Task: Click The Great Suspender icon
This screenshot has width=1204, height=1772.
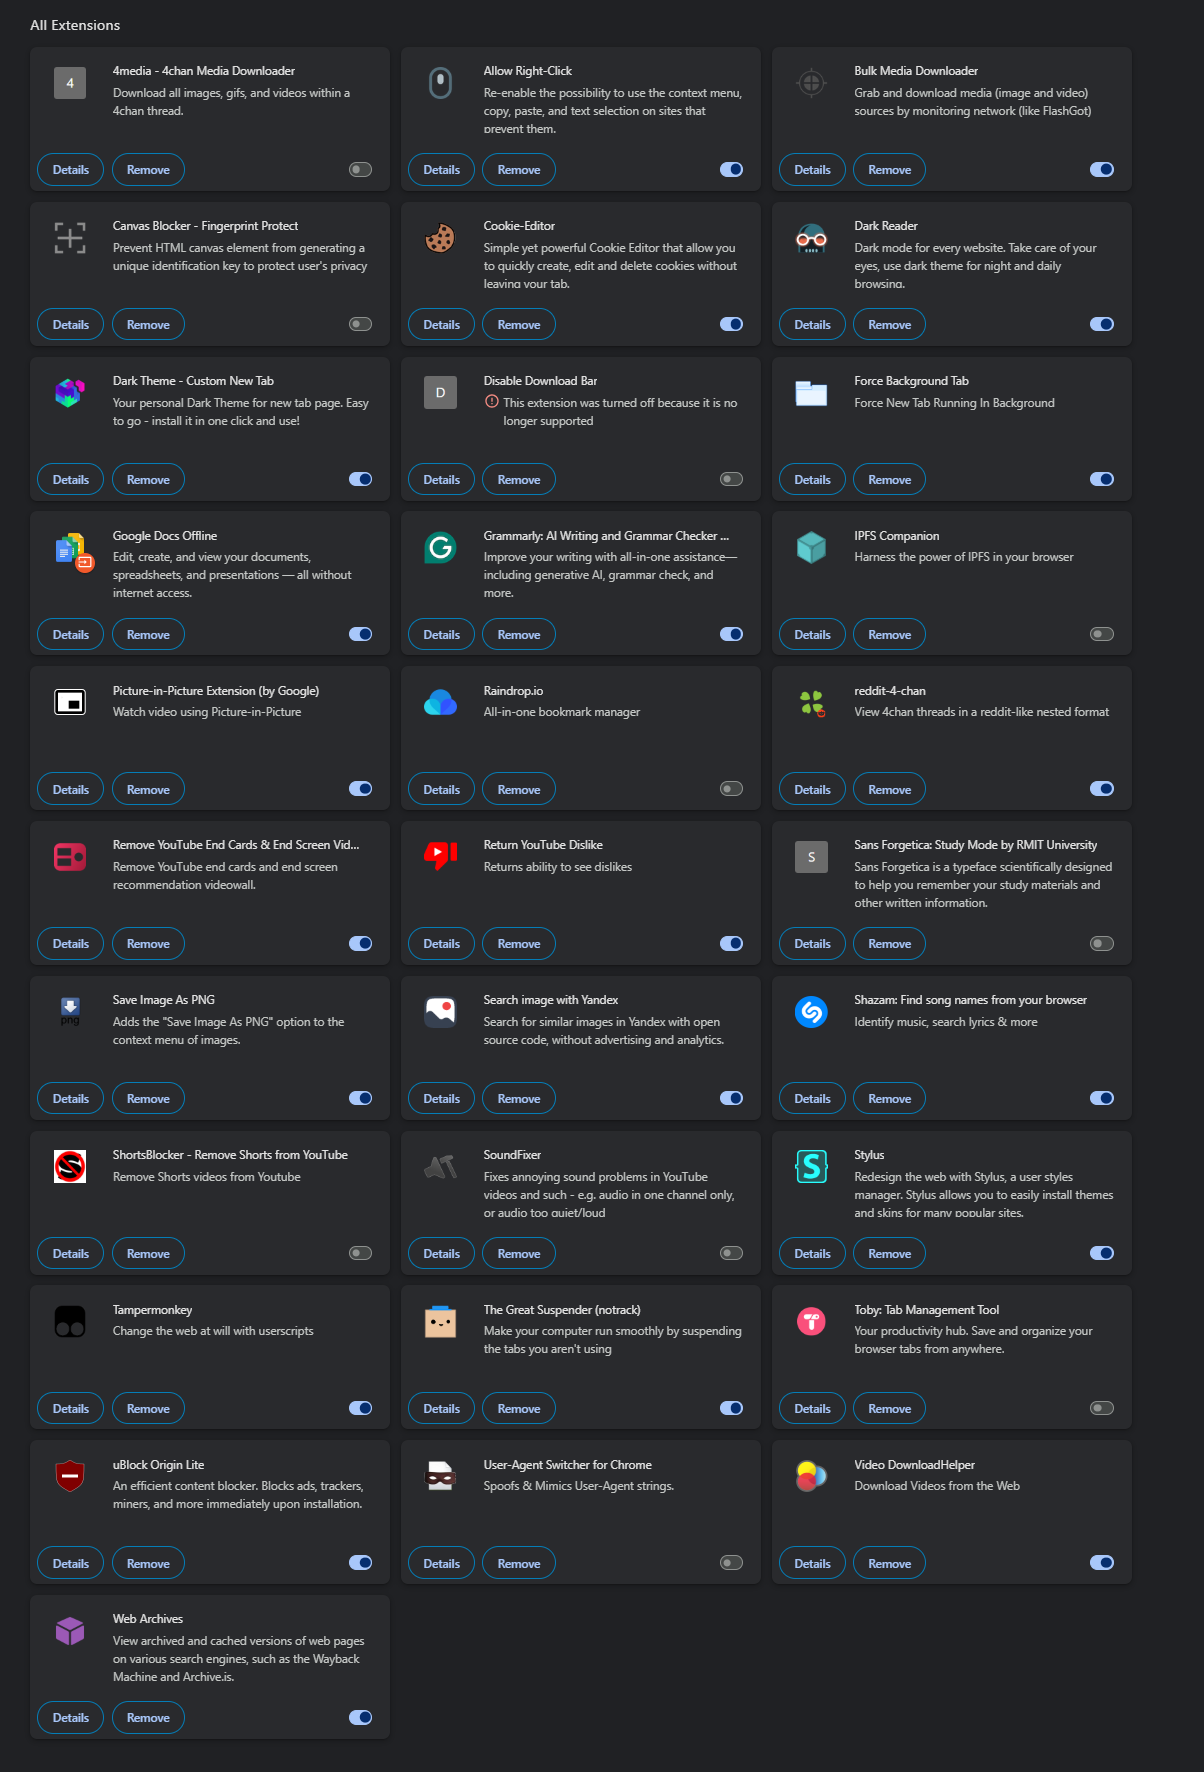Action: click(x=440, y=1322)
